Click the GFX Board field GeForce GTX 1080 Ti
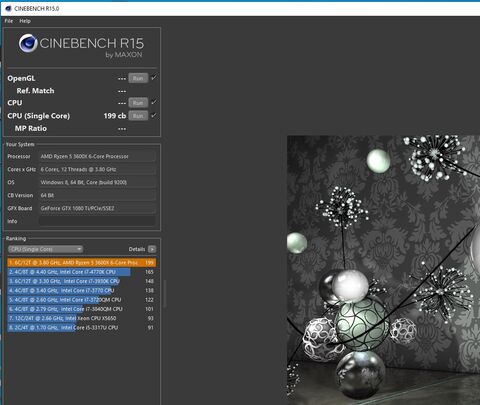 point(97,208)
